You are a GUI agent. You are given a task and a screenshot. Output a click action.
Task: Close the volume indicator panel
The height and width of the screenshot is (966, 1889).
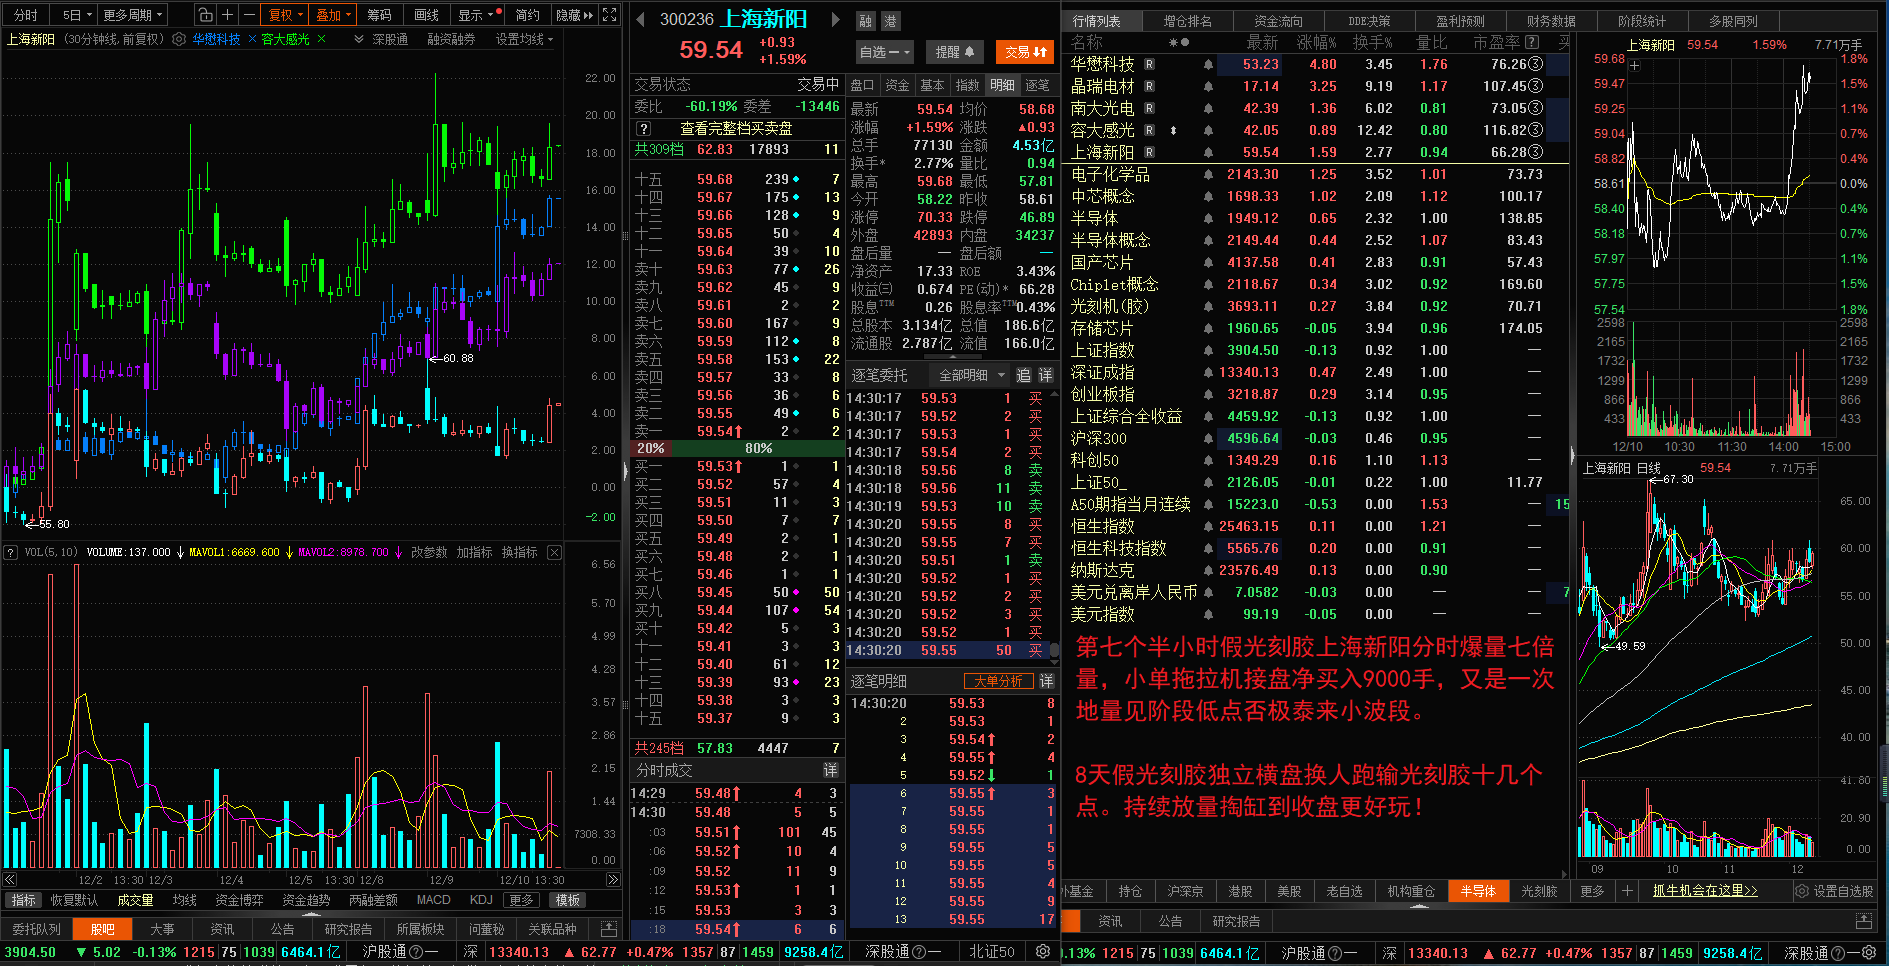[x=555, y=552]
